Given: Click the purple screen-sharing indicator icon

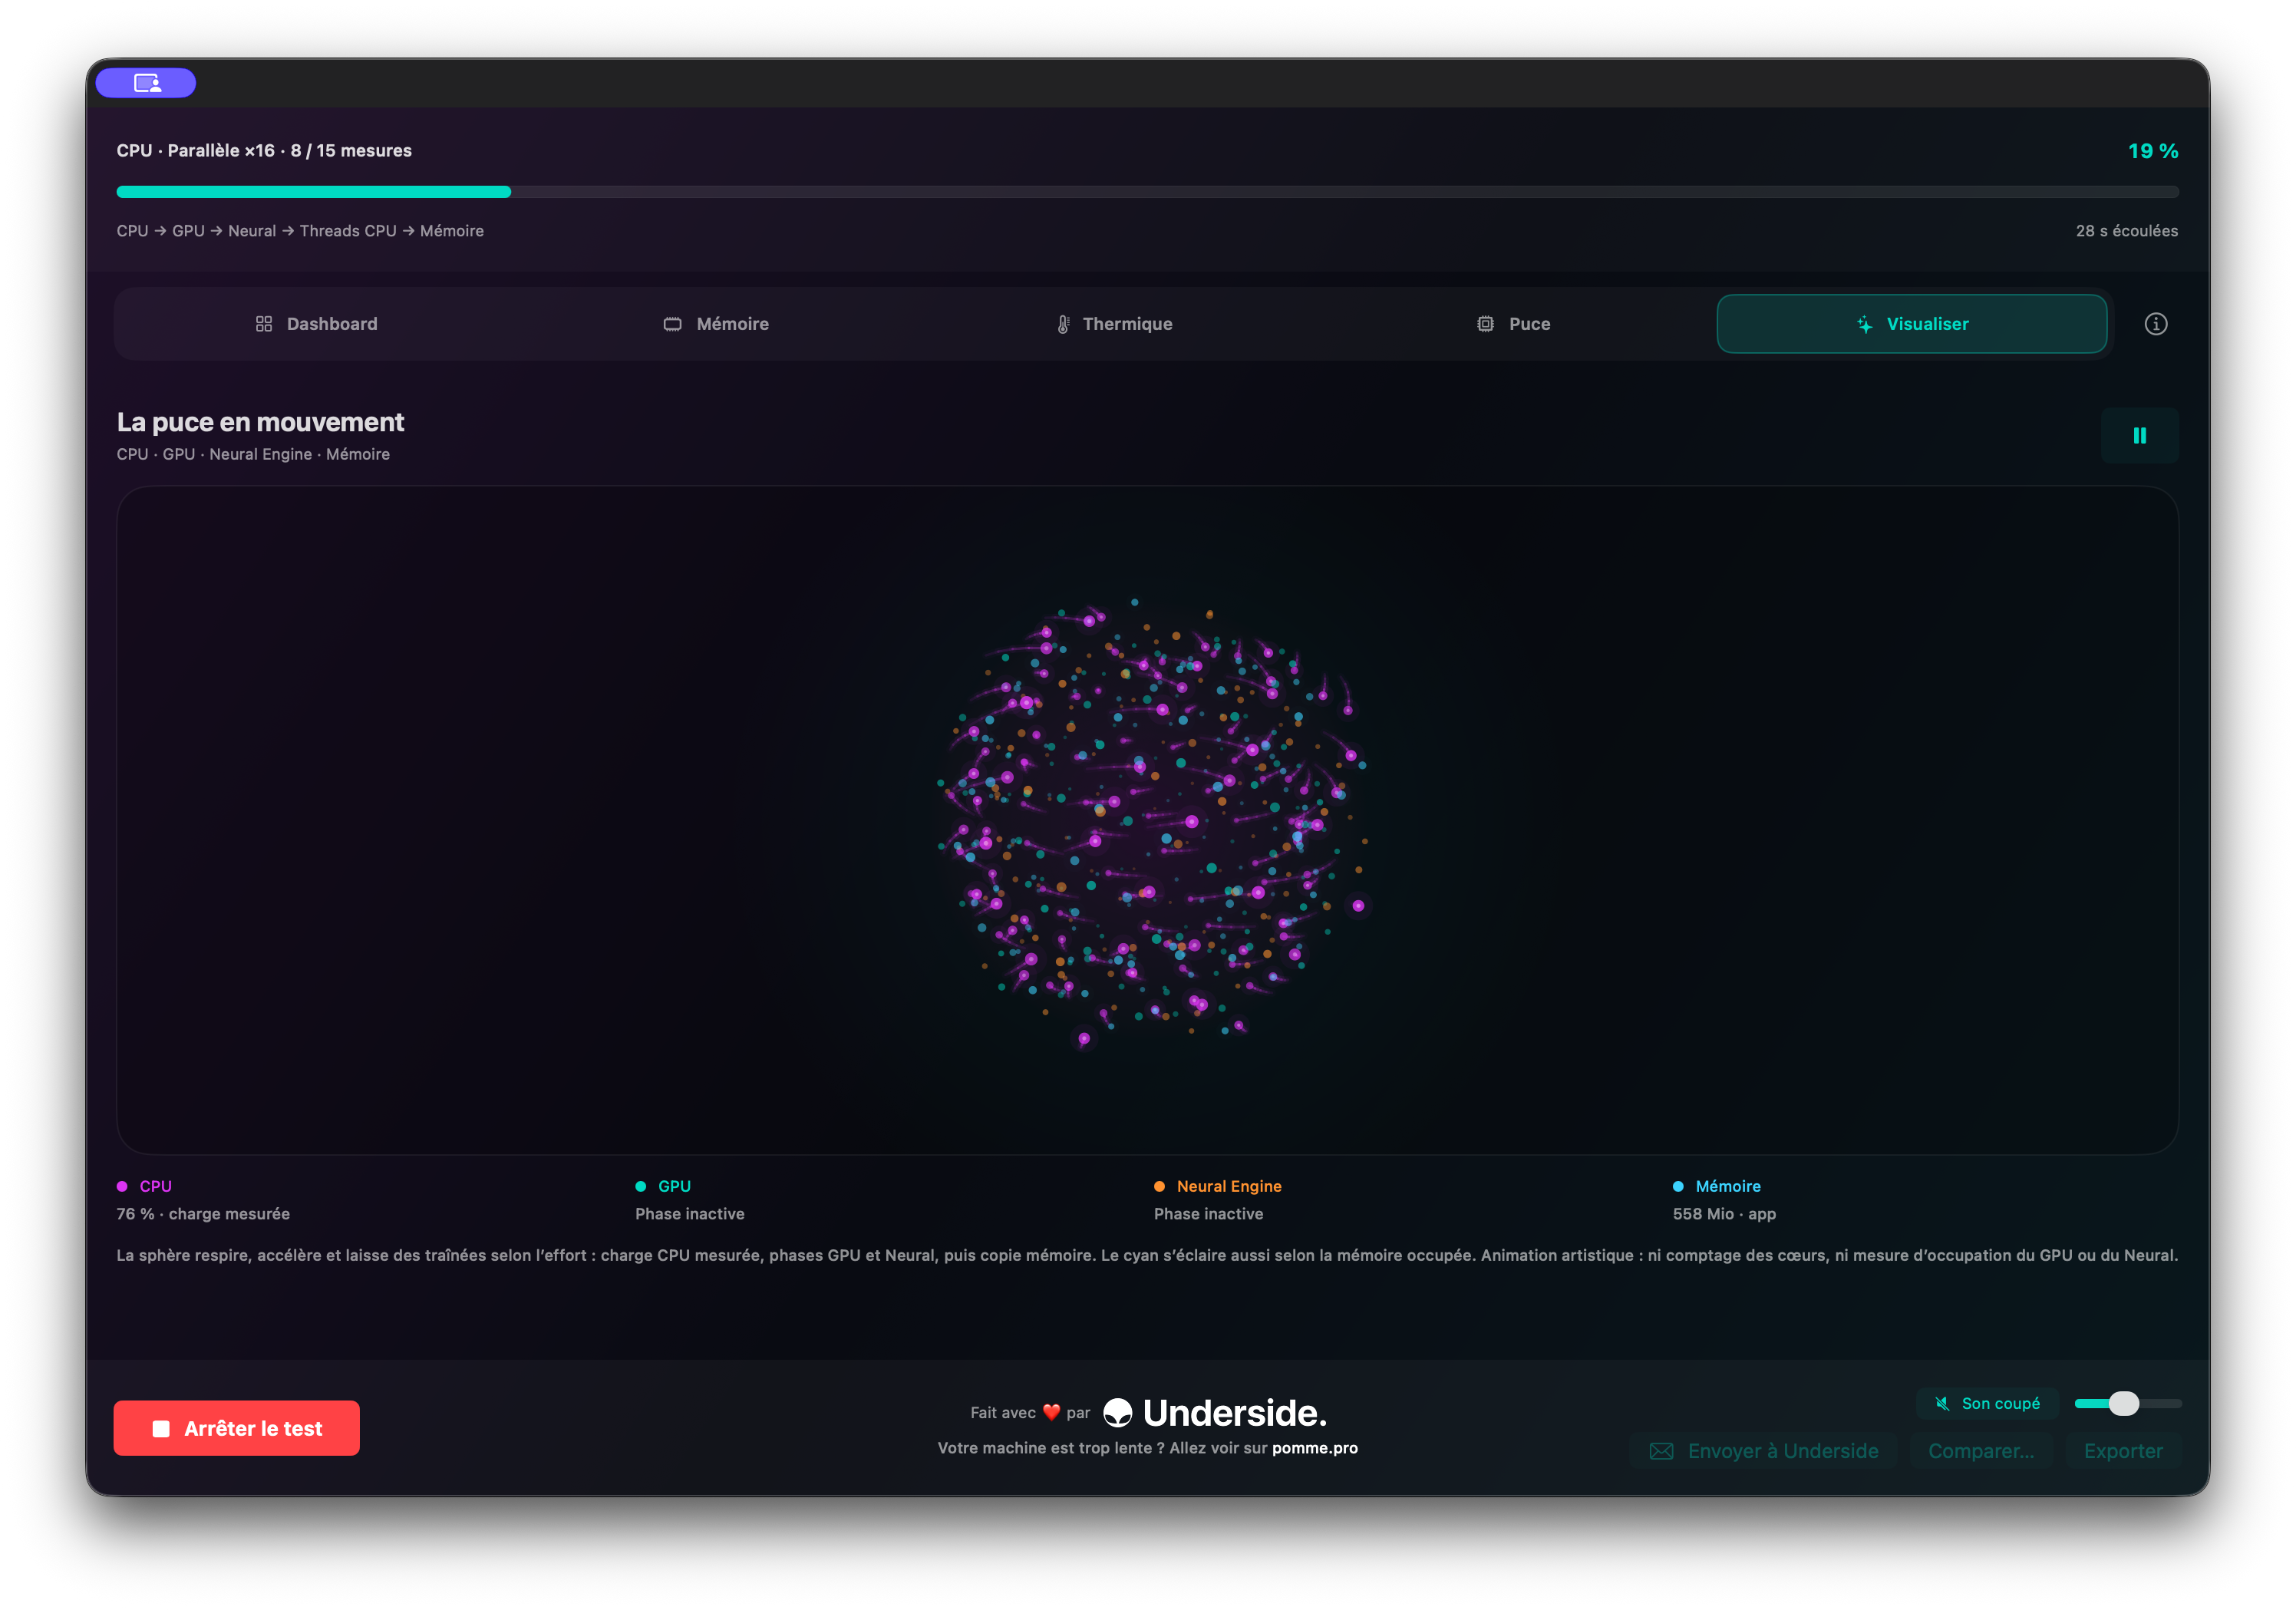Looking at the screenshot, I should click(146, 83).
